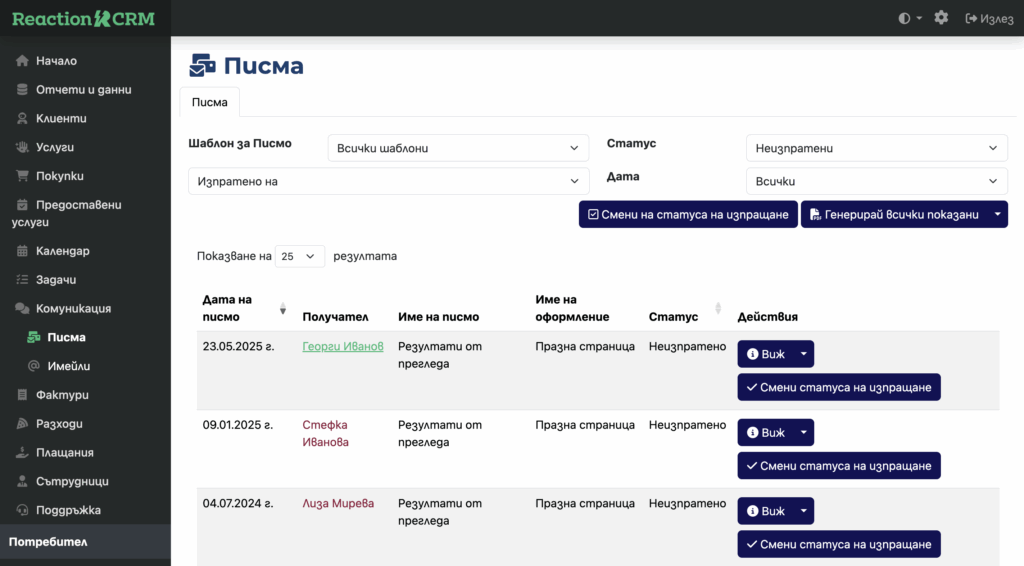Viewport: 1024px width, 566px height.
Task: Click the Изход logout link
Action: 989,18
